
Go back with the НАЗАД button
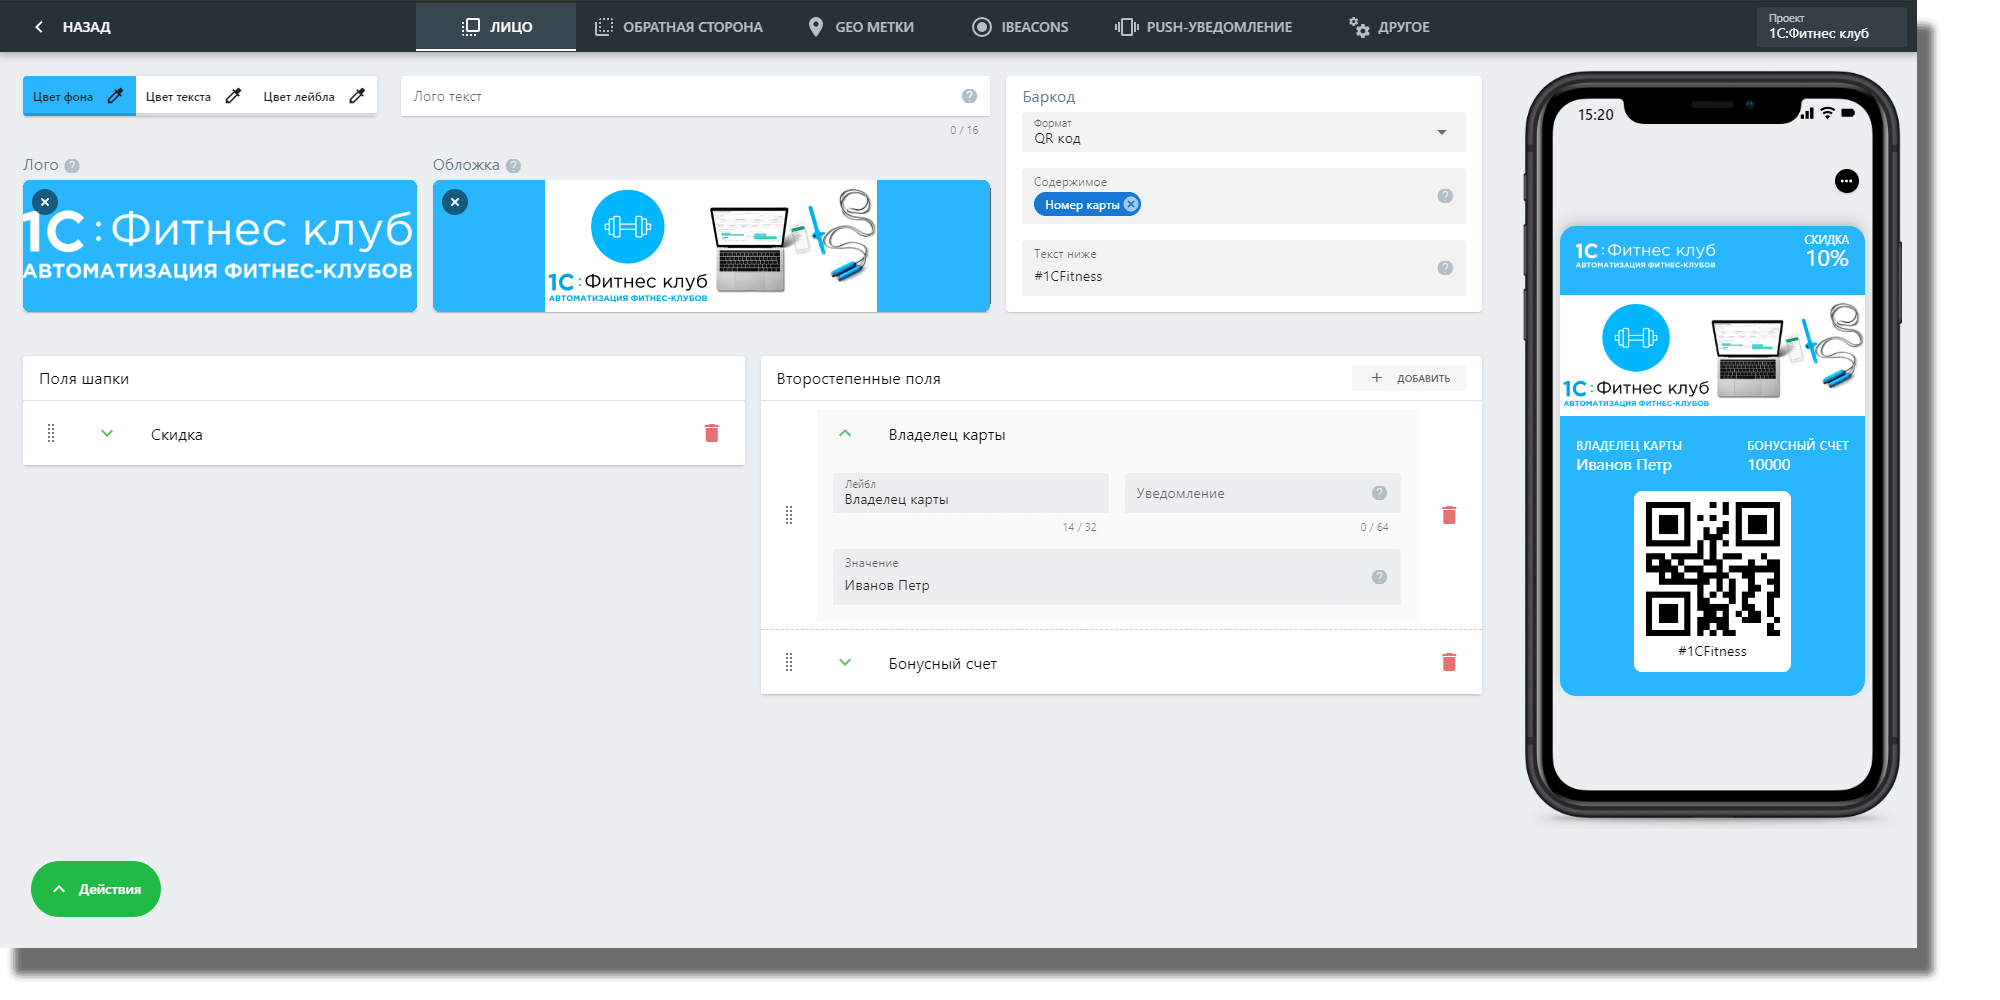point(72,27)
